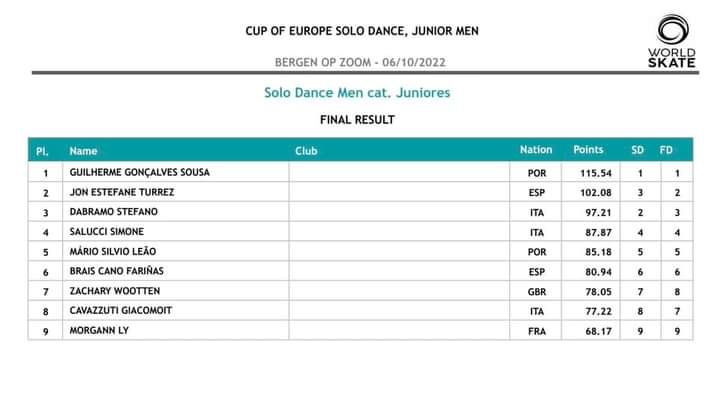720x407 pixels.
Task: Click Mário Silvio Leão's name
Action: pos(112,251)
